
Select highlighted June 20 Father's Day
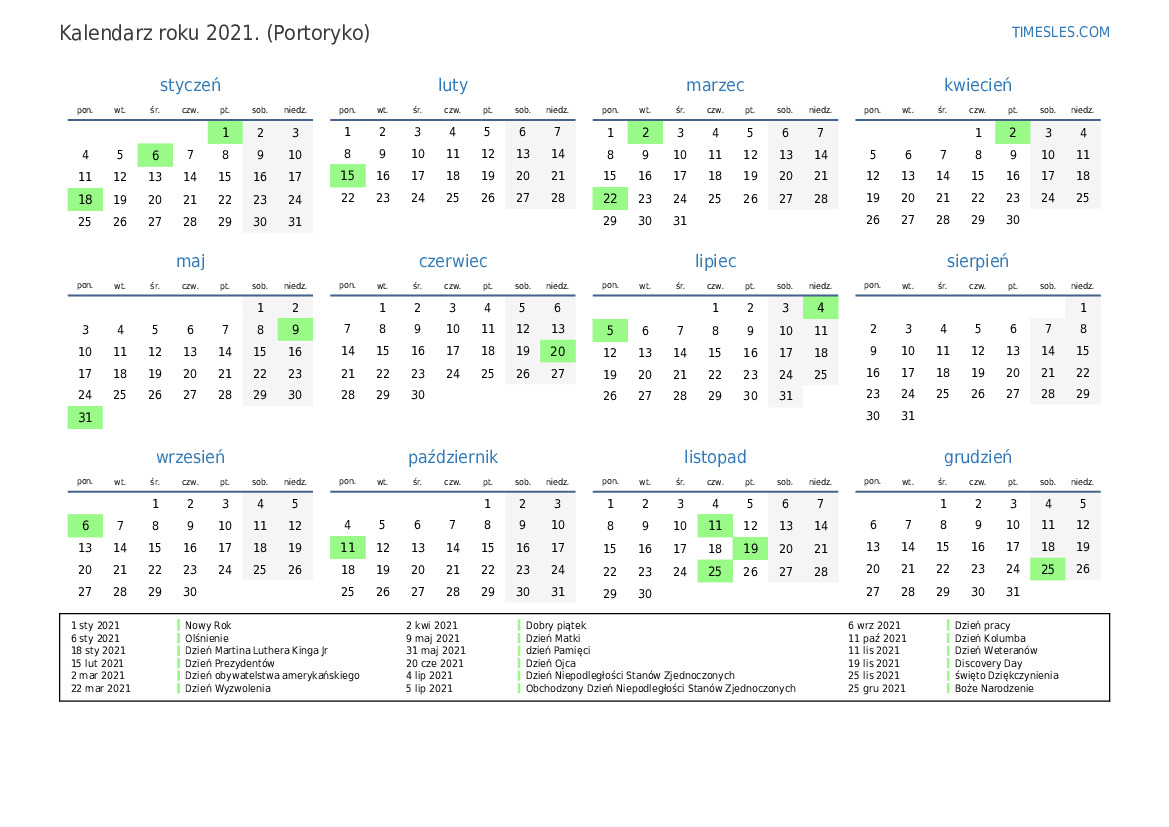click(558, 351)
